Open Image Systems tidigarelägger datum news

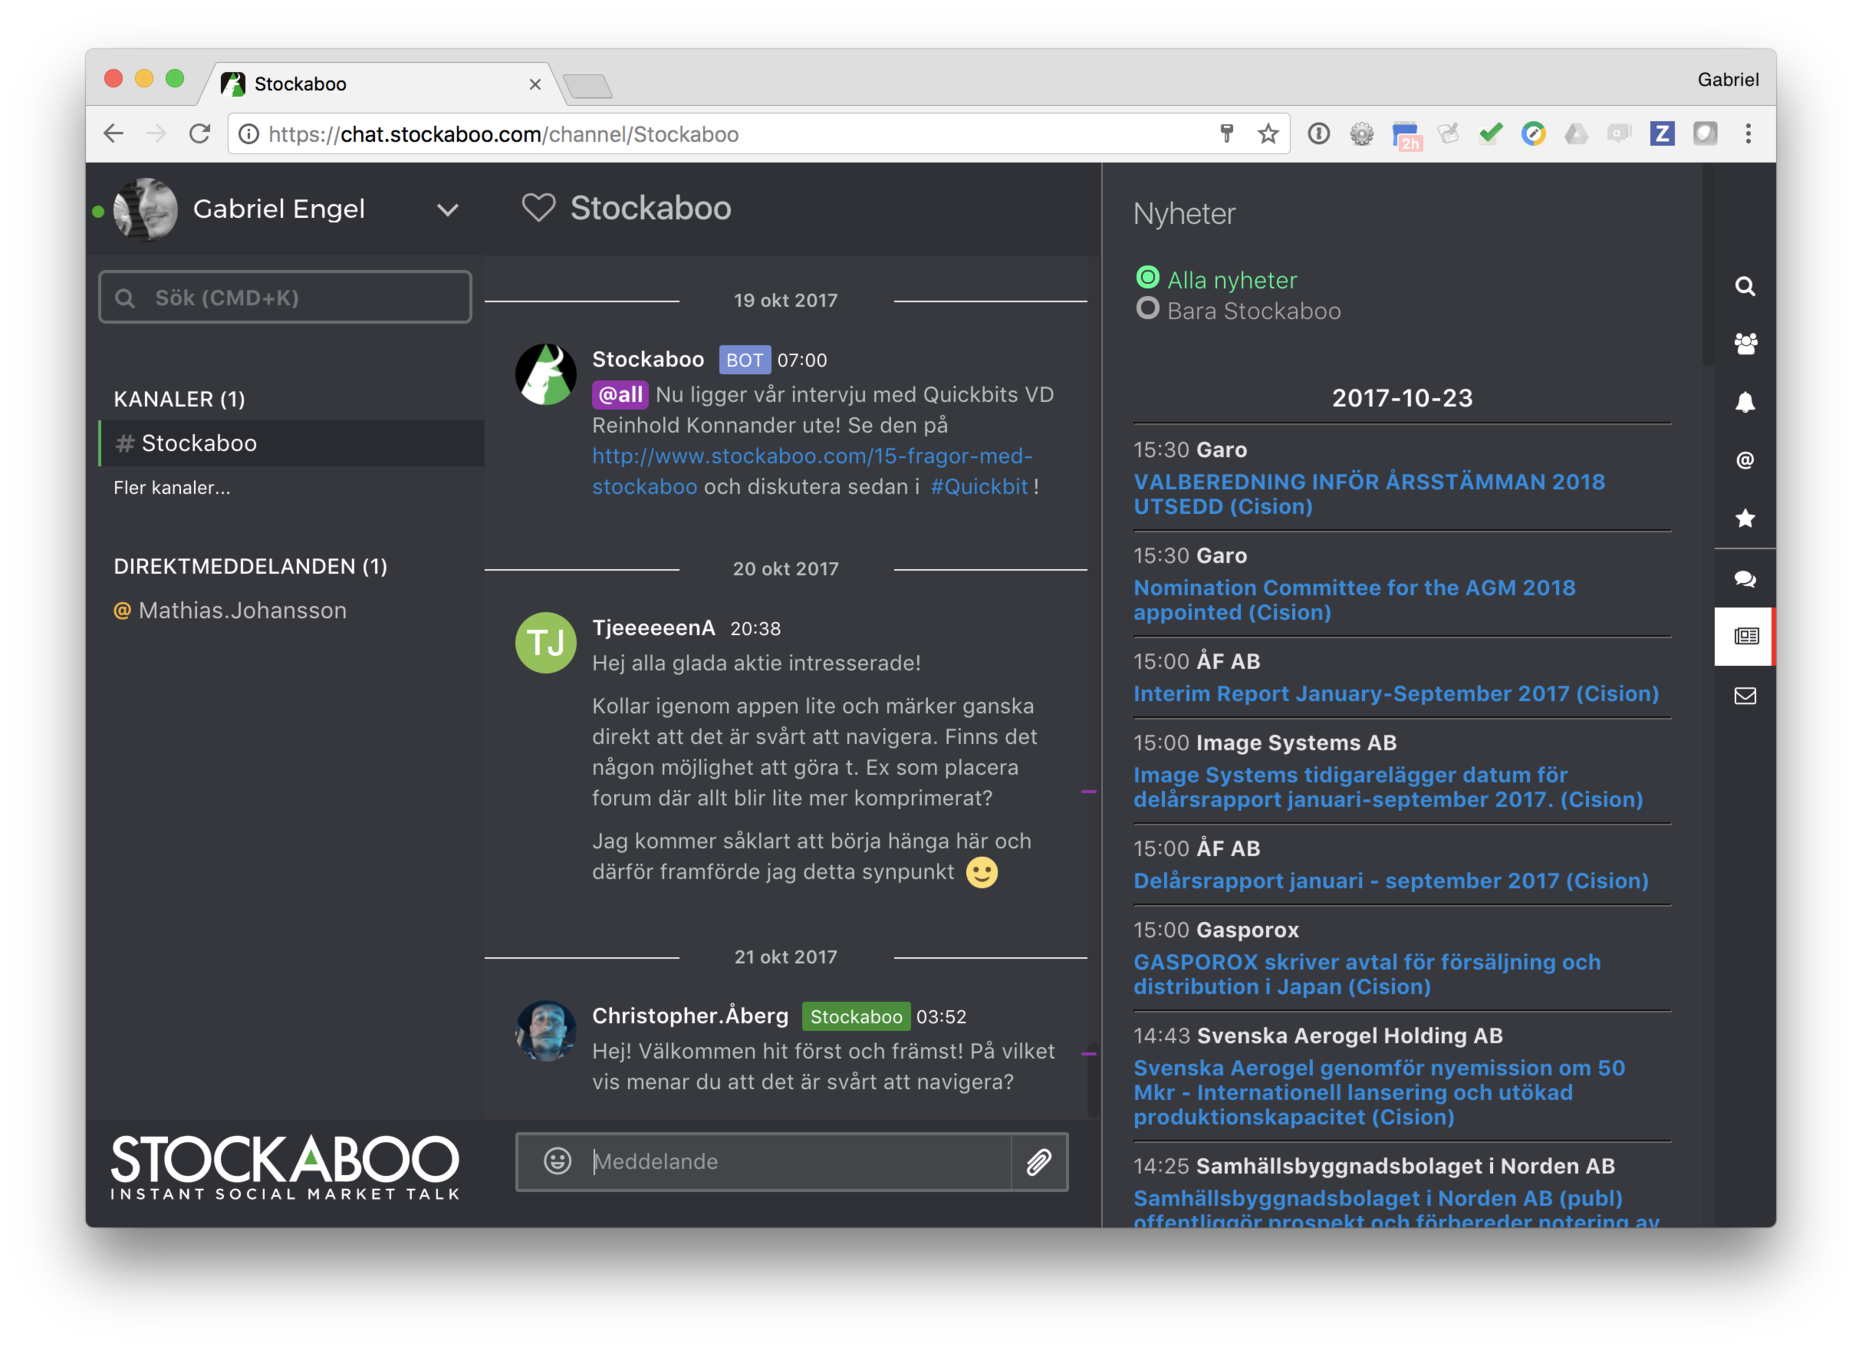(1388, 787)
